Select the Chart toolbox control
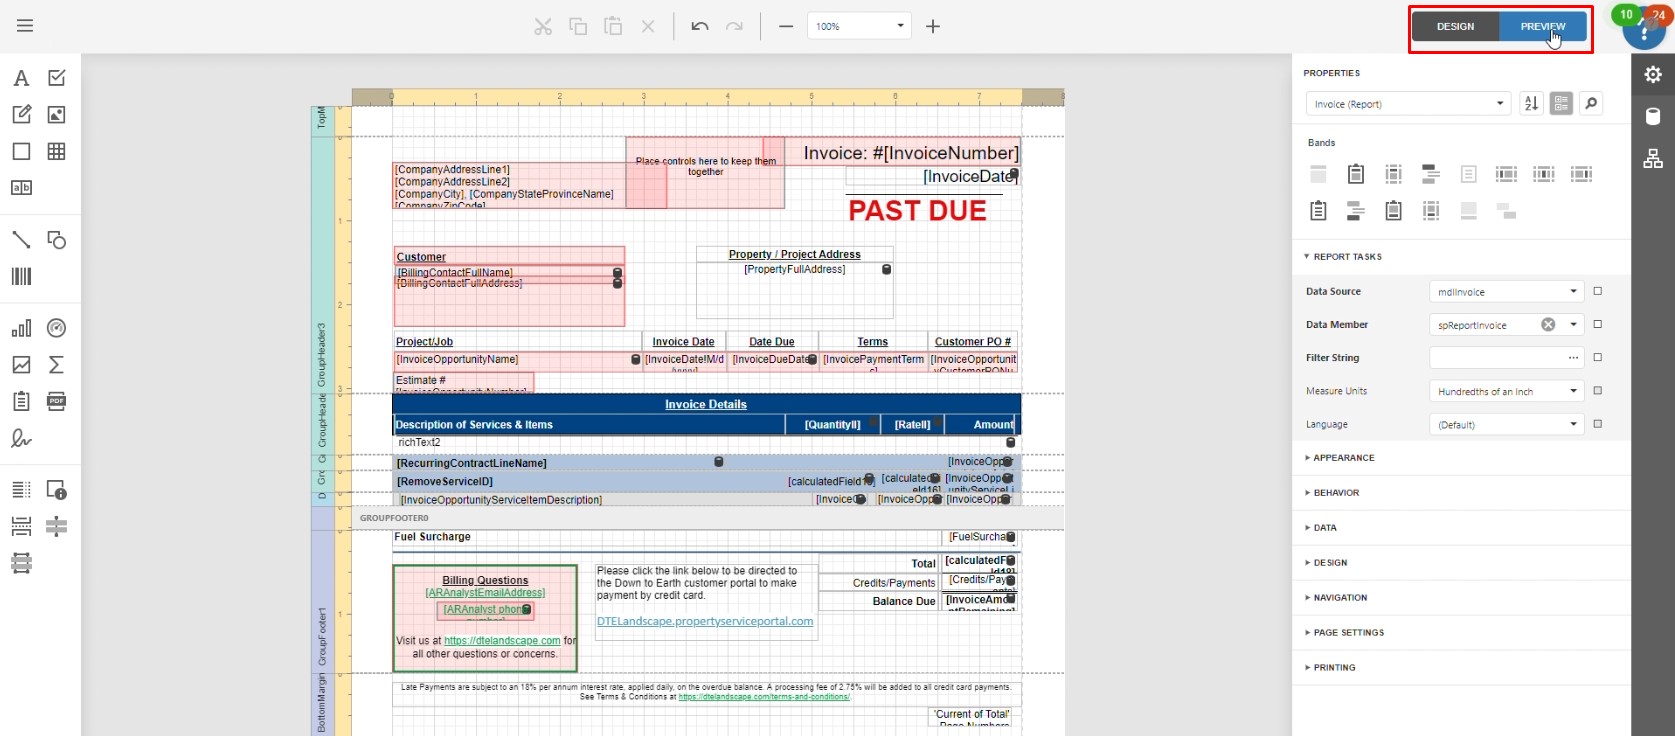 [21, 328]
